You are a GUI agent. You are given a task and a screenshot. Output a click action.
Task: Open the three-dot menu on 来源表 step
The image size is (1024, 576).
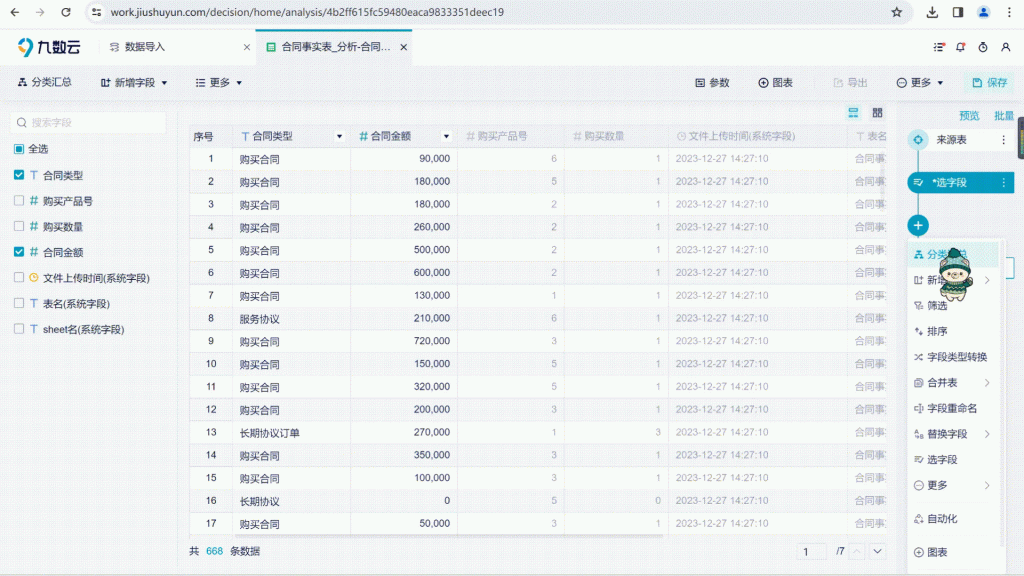[1003, 140]
